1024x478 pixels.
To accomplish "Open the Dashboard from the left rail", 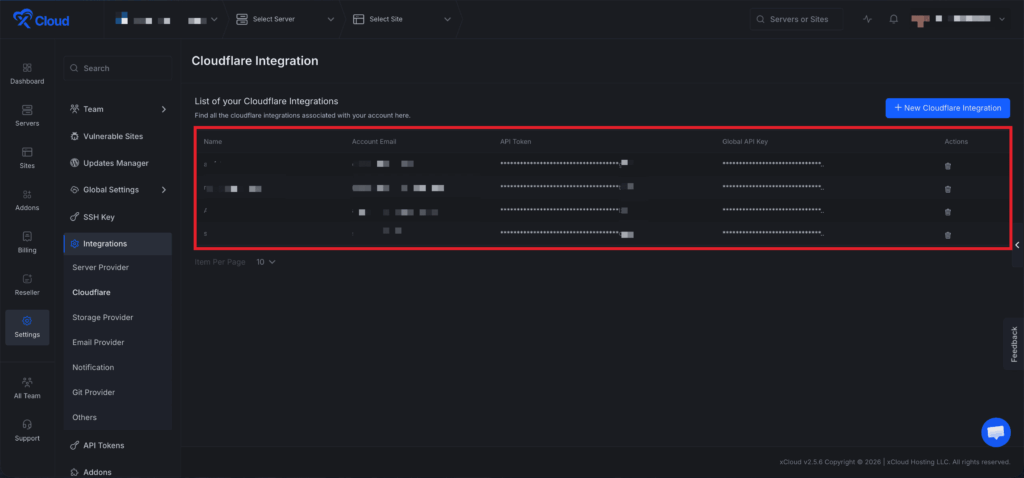I will click(x=27, y=74).
